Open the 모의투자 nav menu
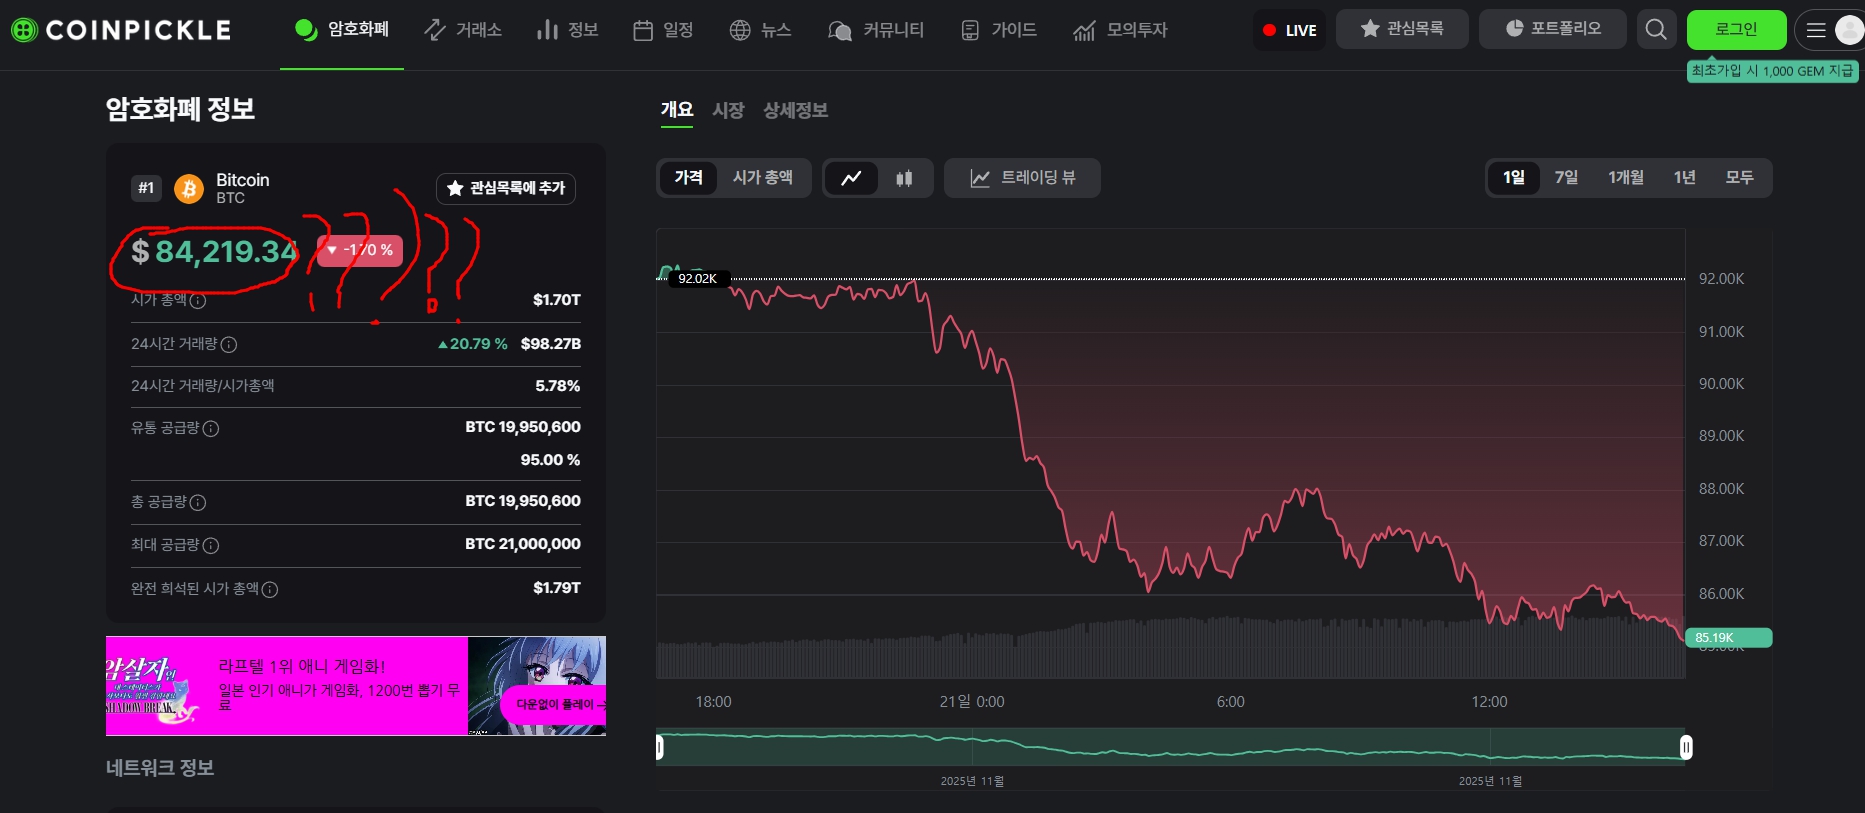1865x813 pixels. [x=1120, y=30]
